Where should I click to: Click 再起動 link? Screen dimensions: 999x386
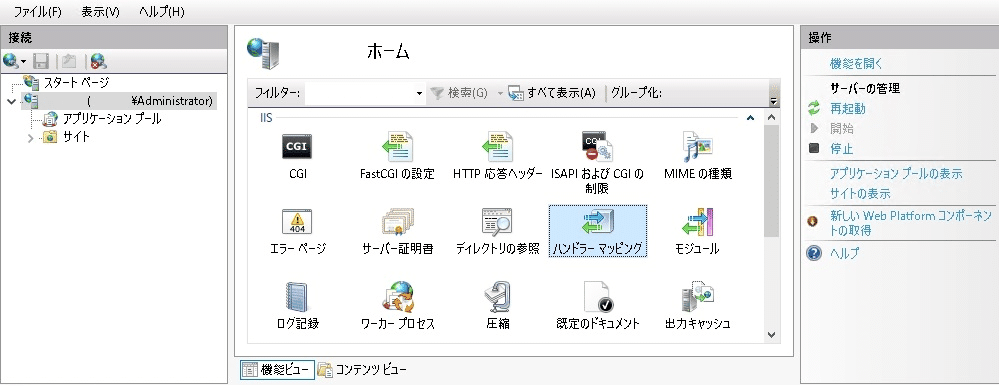coord(847,109)
